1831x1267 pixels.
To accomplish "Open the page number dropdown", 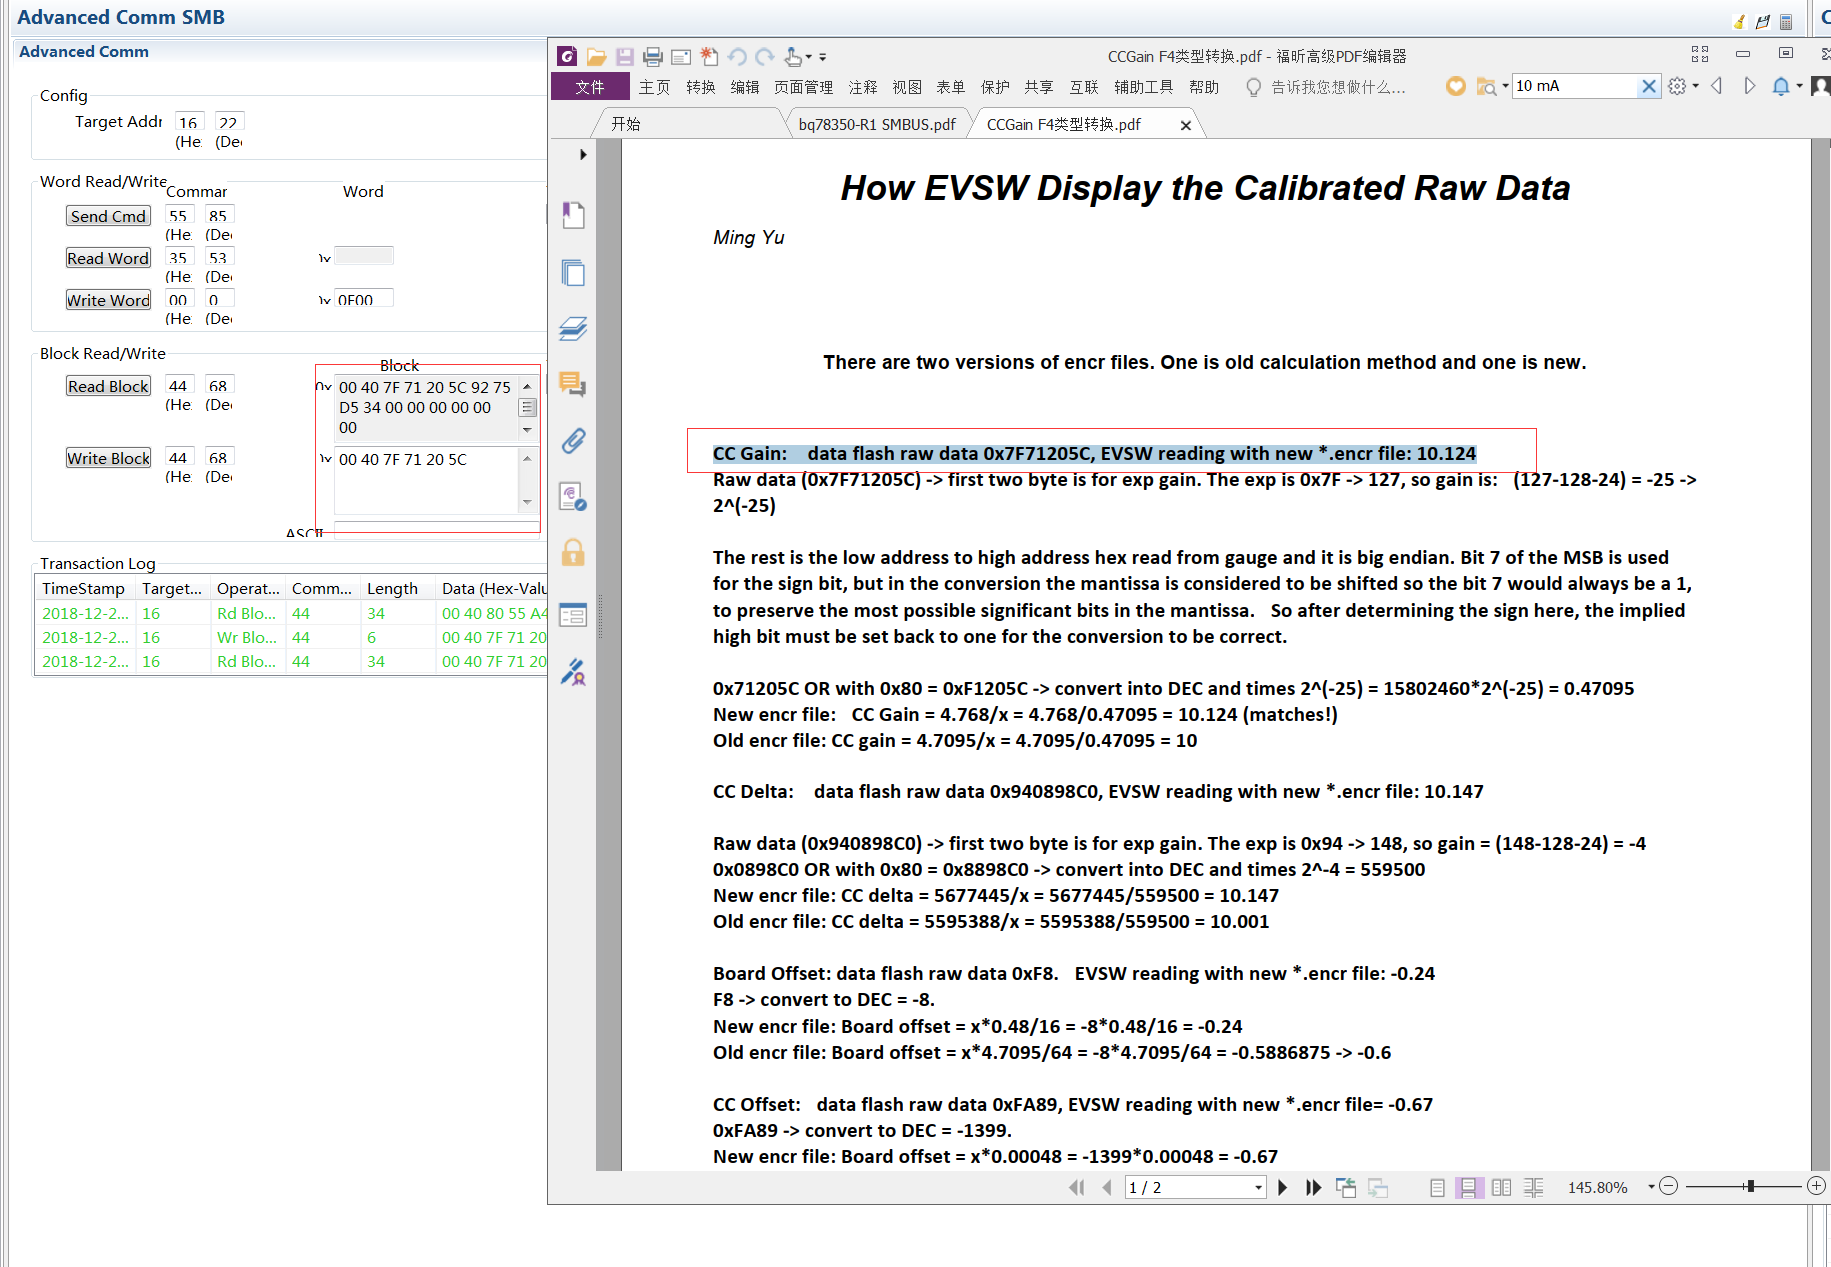I will (1258, 1187).
